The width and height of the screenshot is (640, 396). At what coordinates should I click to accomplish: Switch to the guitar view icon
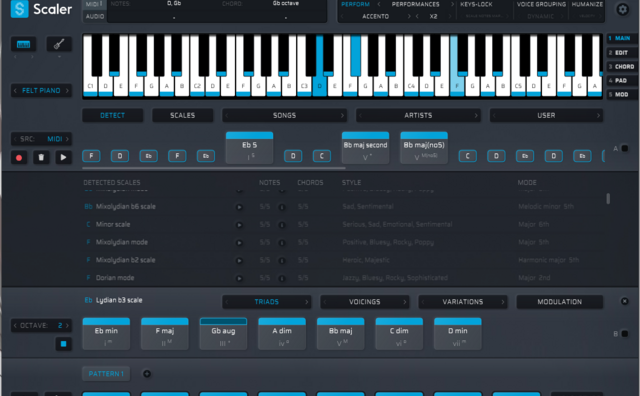coord(59,44)
